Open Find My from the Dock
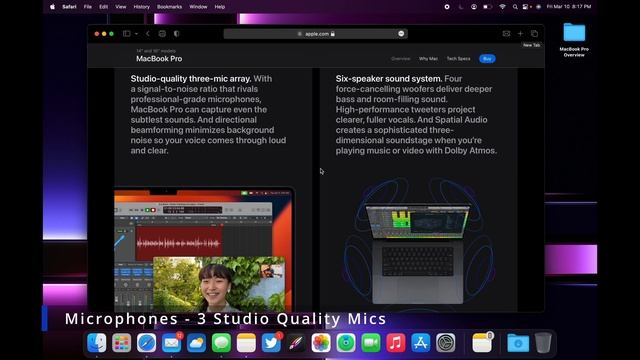The image size is (640, 360). coord(346,343)
